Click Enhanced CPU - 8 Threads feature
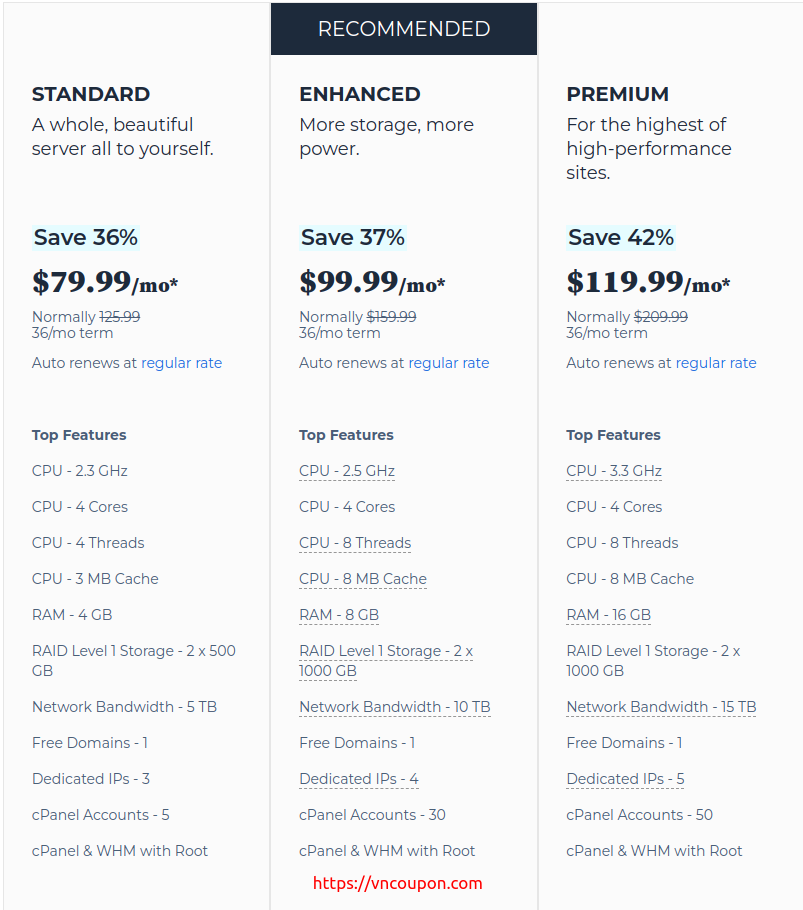Image resolution: width=803 pixels, height=910 pixels. pyautogui.click(x=355, y=543)
